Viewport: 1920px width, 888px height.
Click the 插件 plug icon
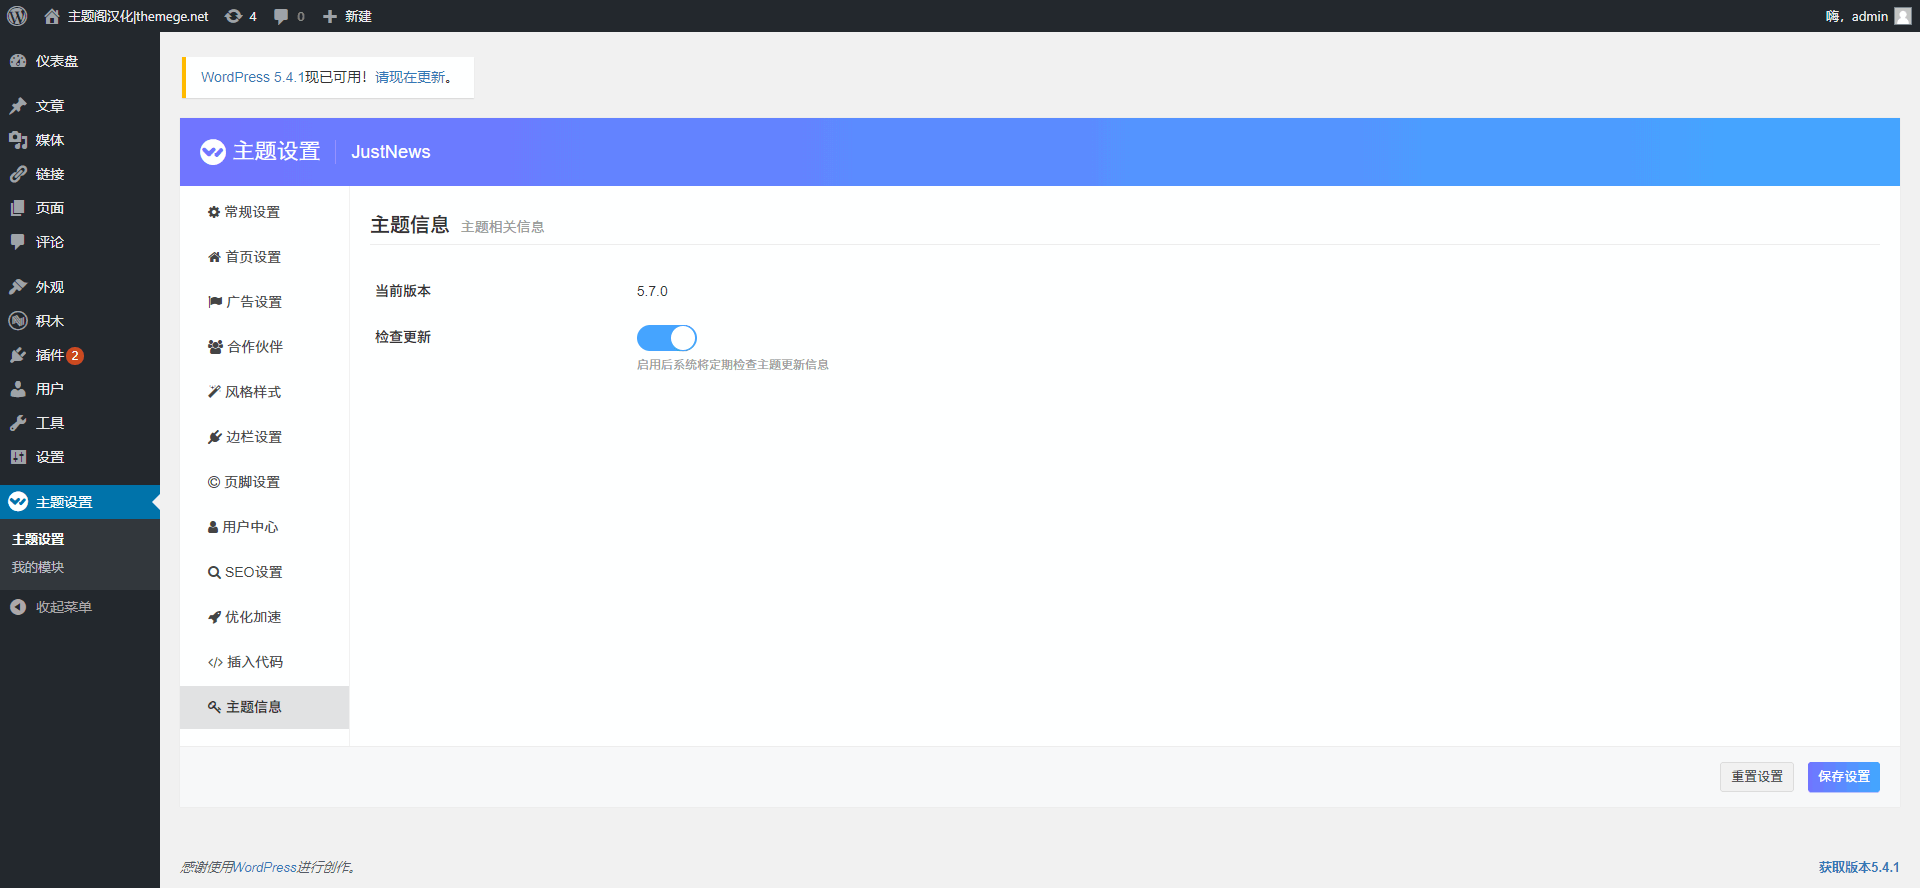pyautogui.click(x=18, y=355)
